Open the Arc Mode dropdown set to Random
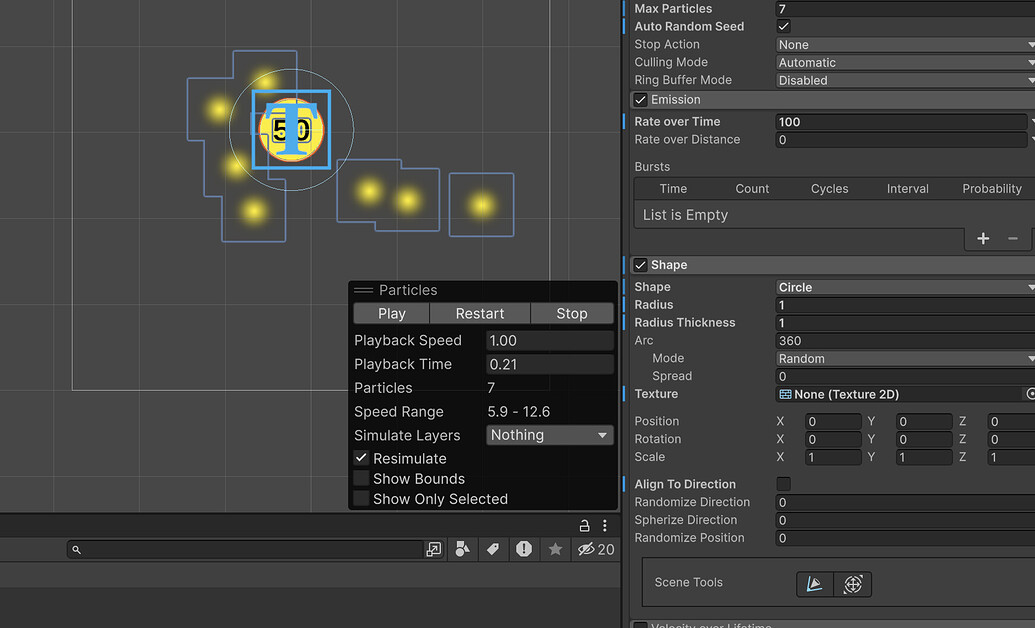Screen dimensions: 1035x628 pyautogui.click(x=900, y=358)
